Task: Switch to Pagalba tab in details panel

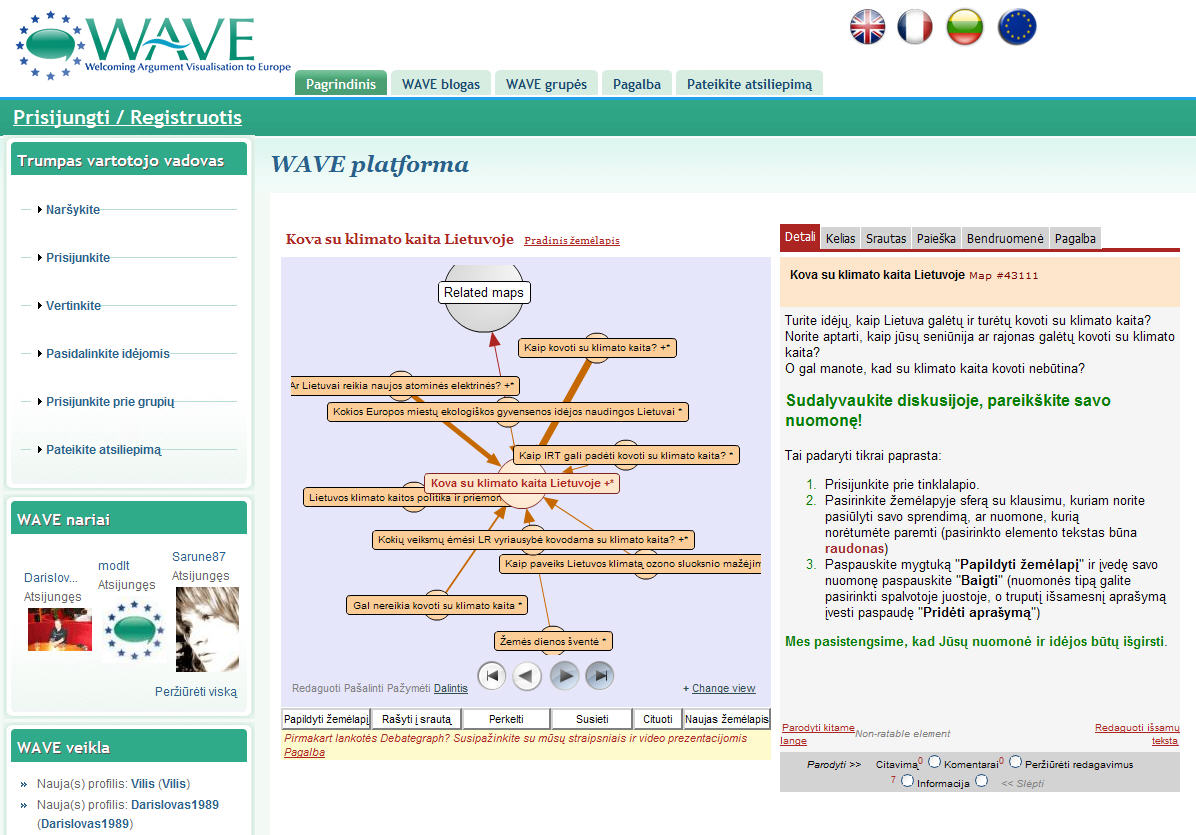Action: (1075, 239)
